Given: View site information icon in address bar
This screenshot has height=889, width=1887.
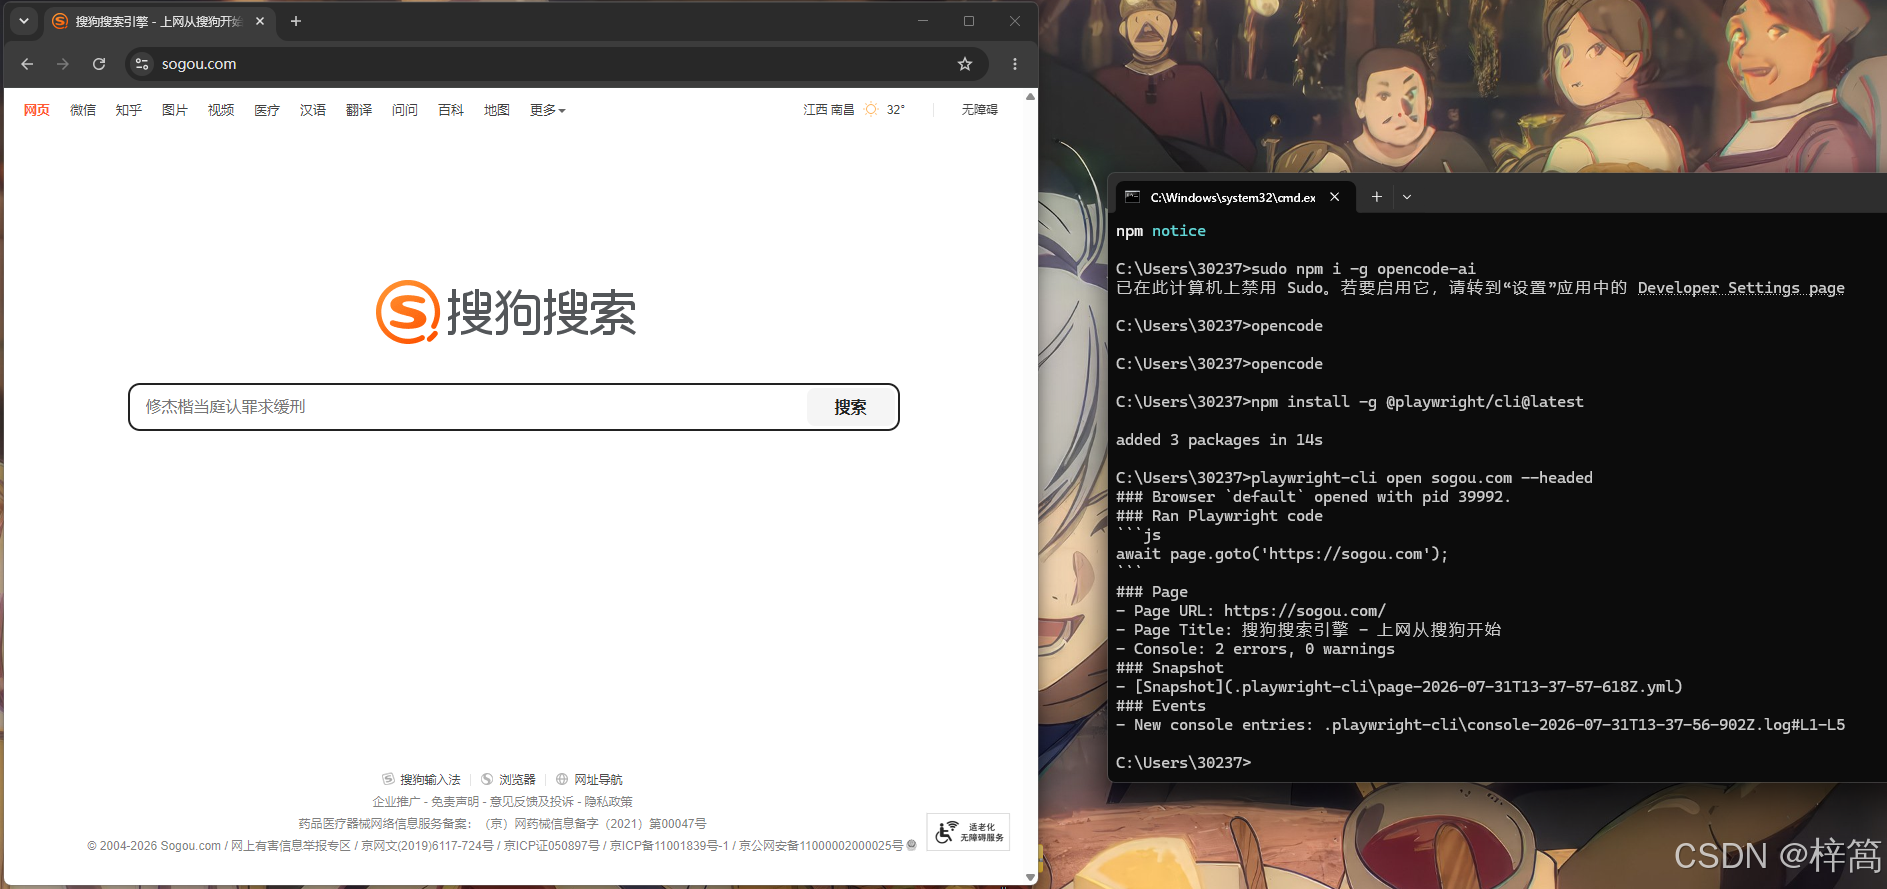Looking at the screenshot, I should click(x=142, y=64).
